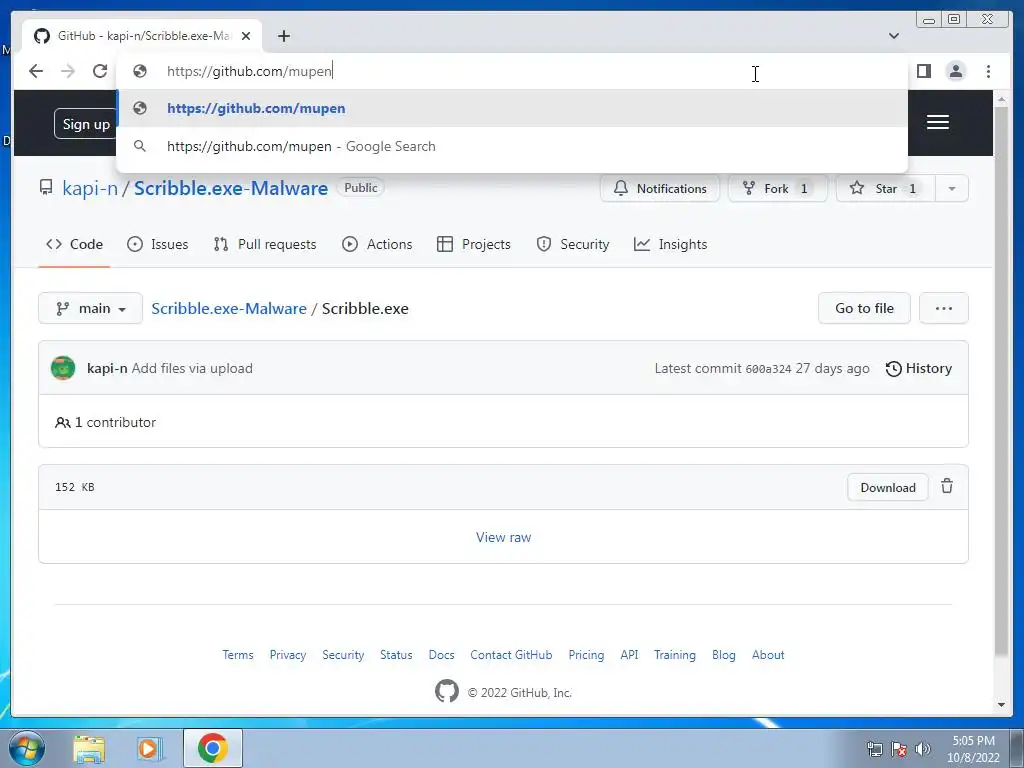This screenshot has height=768, width=1024.
Task: Open the Privacy footer link
Action: point(288,655)
